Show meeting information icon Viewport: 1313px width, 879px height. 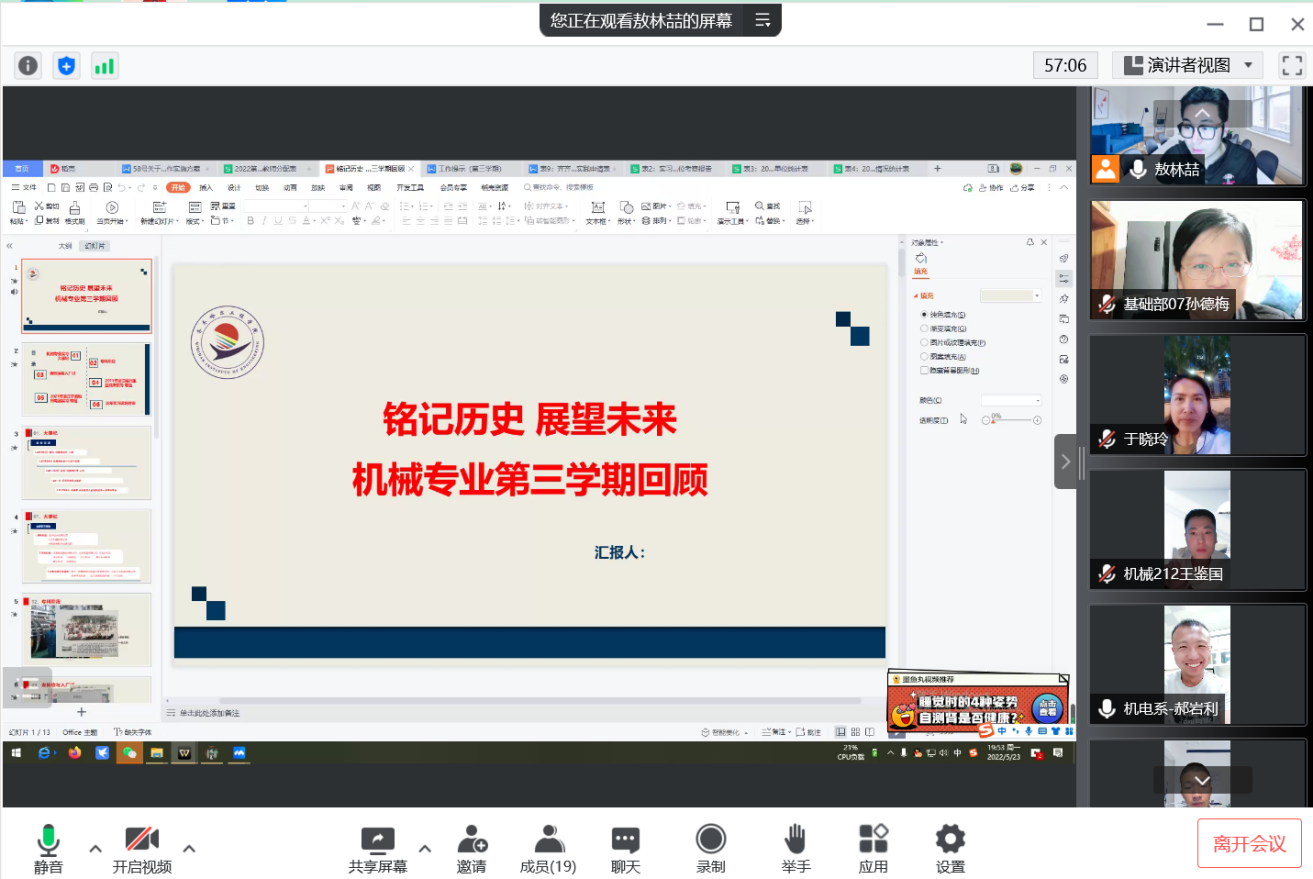coord(28,66)
